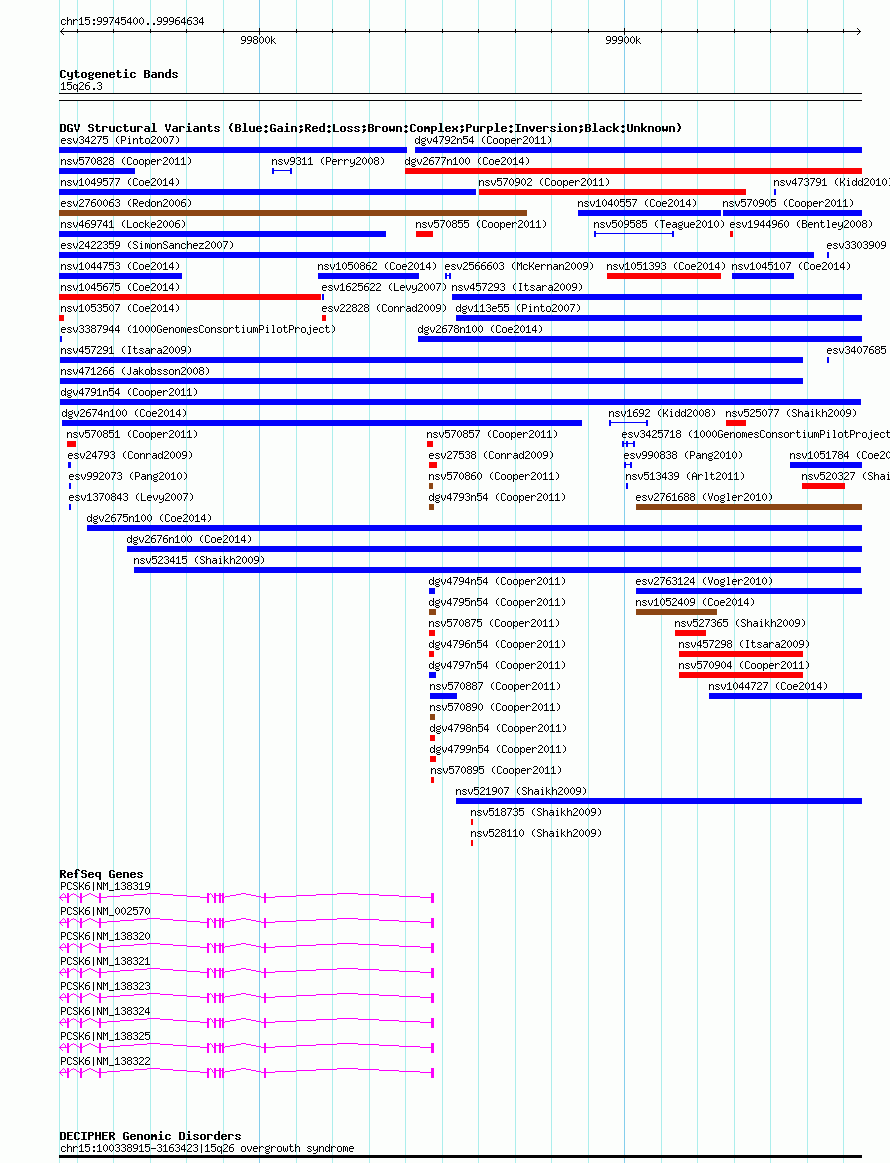Click the esv2761688 (Vogler2010) label
Screen dimensions: 890x1163
(704, 497)
